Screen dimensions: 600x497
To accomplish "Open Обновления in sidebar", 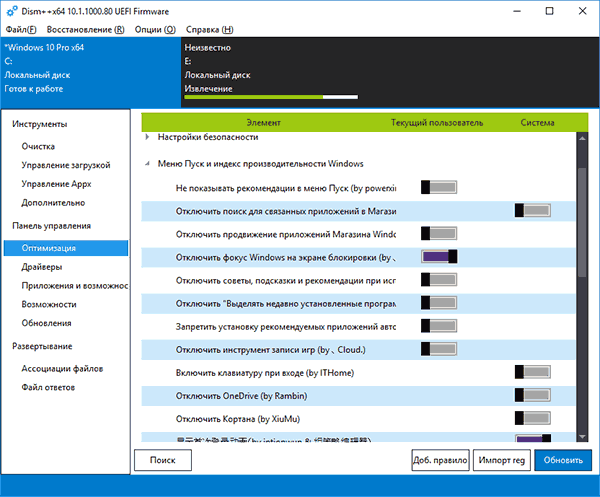I will point(46,323).
